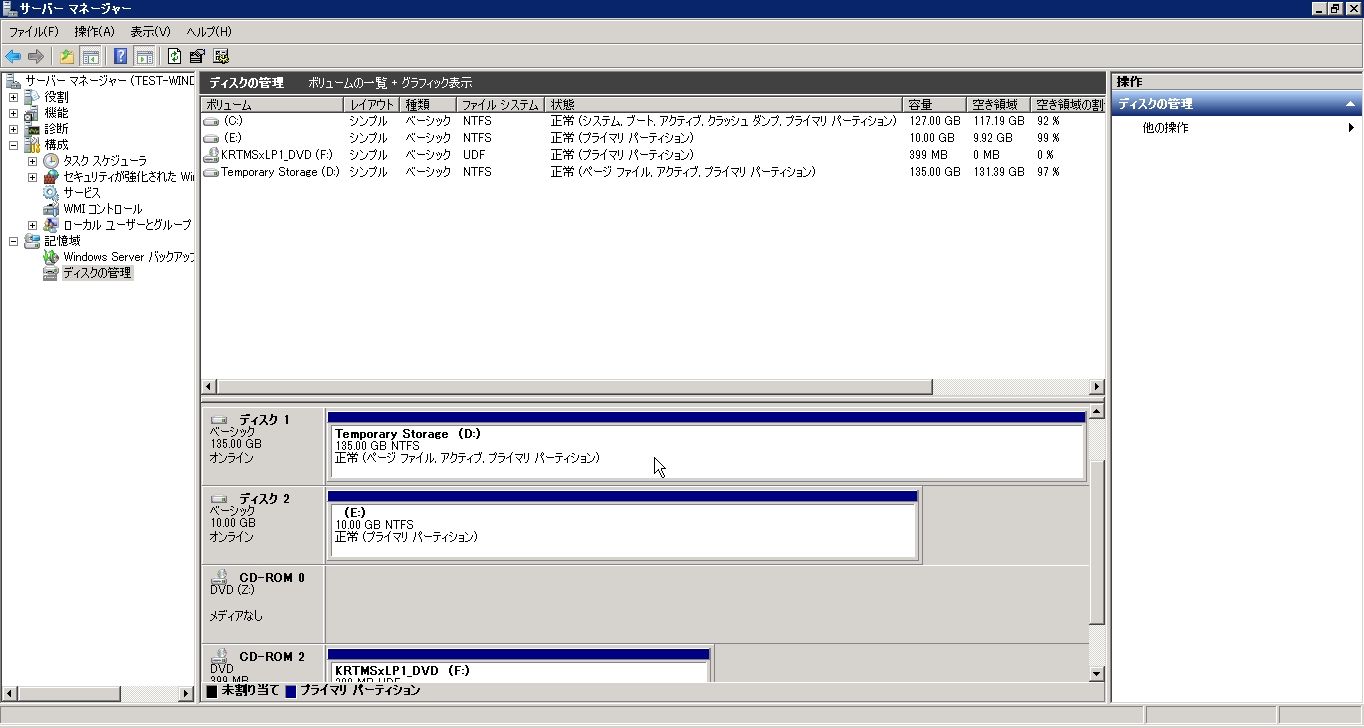This screenshot has height=728, width=1364.
Task: Click the タスク スケジューラ clock icon
Action: coord(51,161)
